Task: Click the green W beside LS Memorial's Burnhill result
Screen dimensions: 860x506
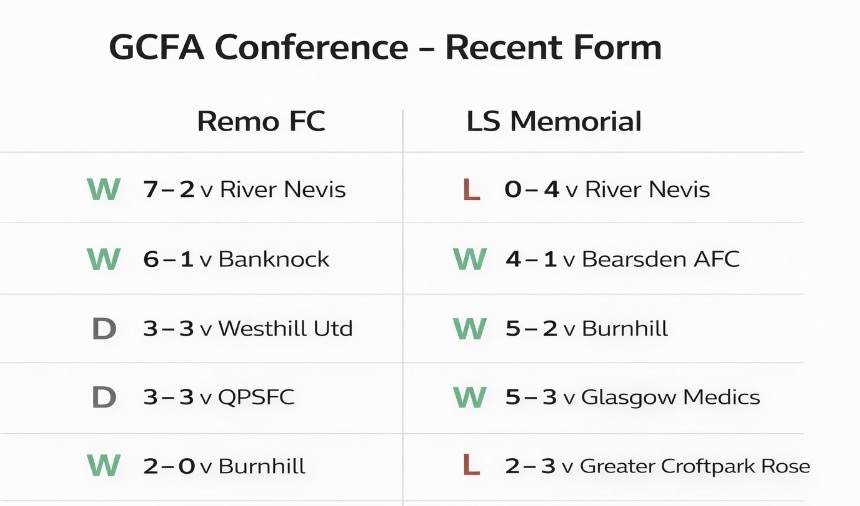Action: click(470, 328)
